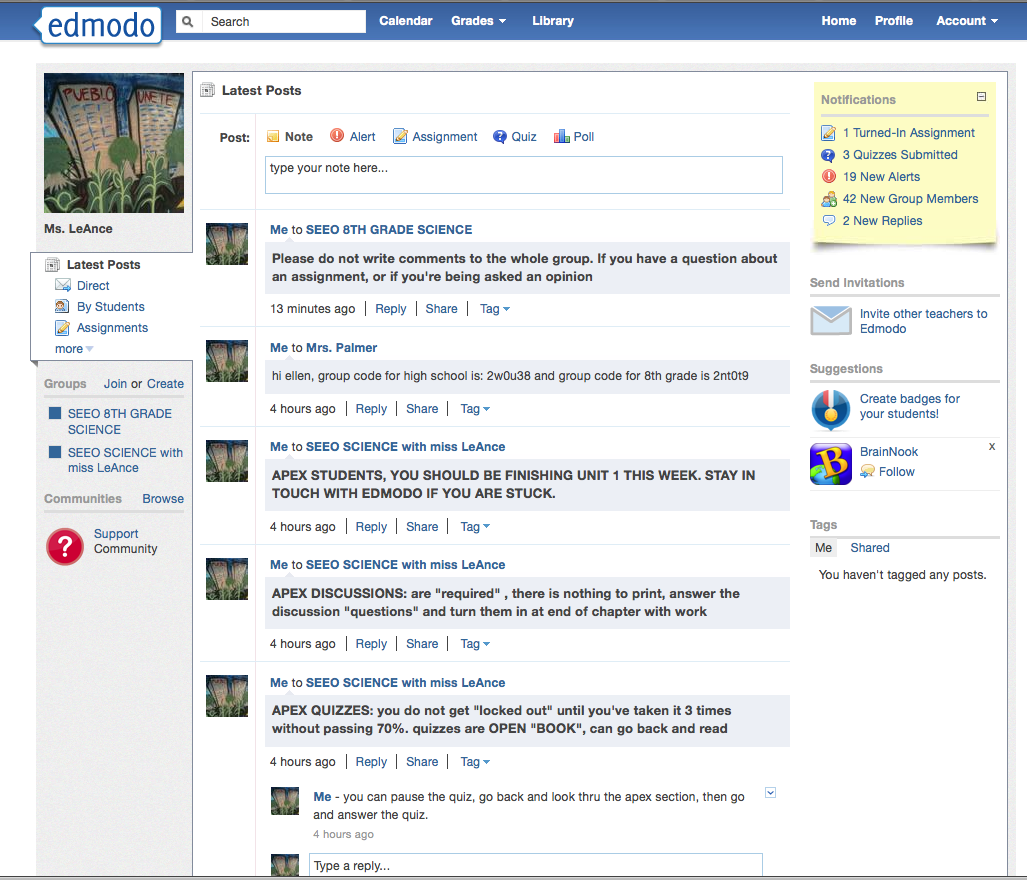Click the search magnifier icon
The width and height of the screenshot is (1027, 880).
(x=187, y=21)
